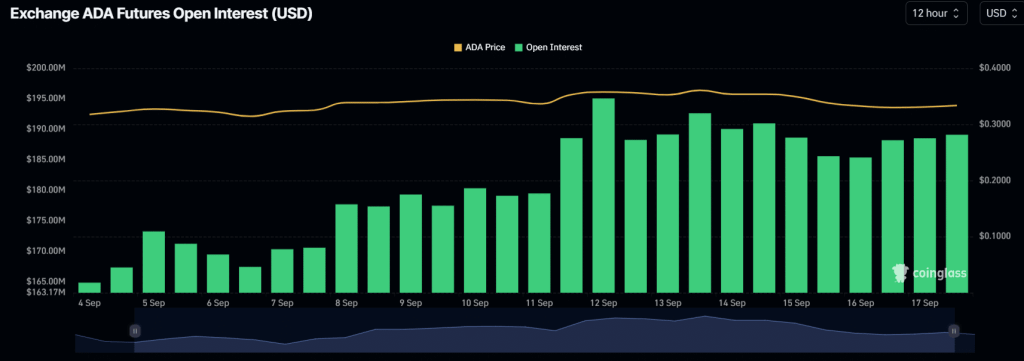The width and height of the screenshot is (1024, 361).
Task: Click the yellow ADA Price legend swatch
Action: click(x=458, y=48)
